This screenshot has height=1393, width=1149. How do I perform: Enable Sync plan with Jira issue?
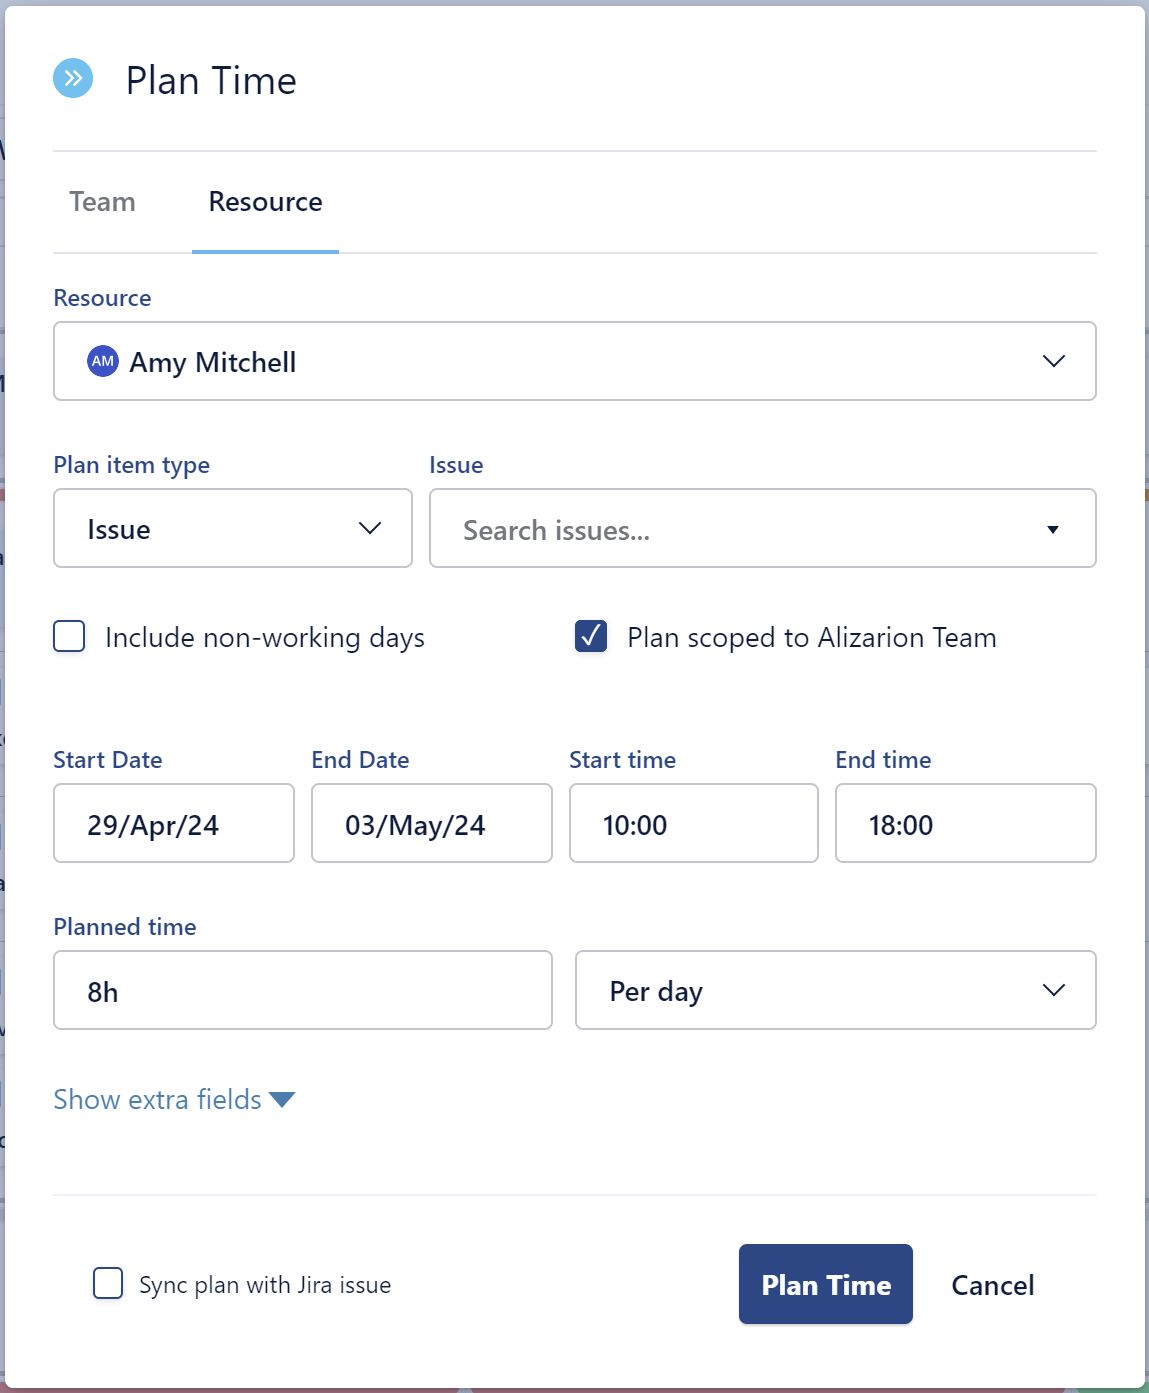click(x=107, y=1284)
